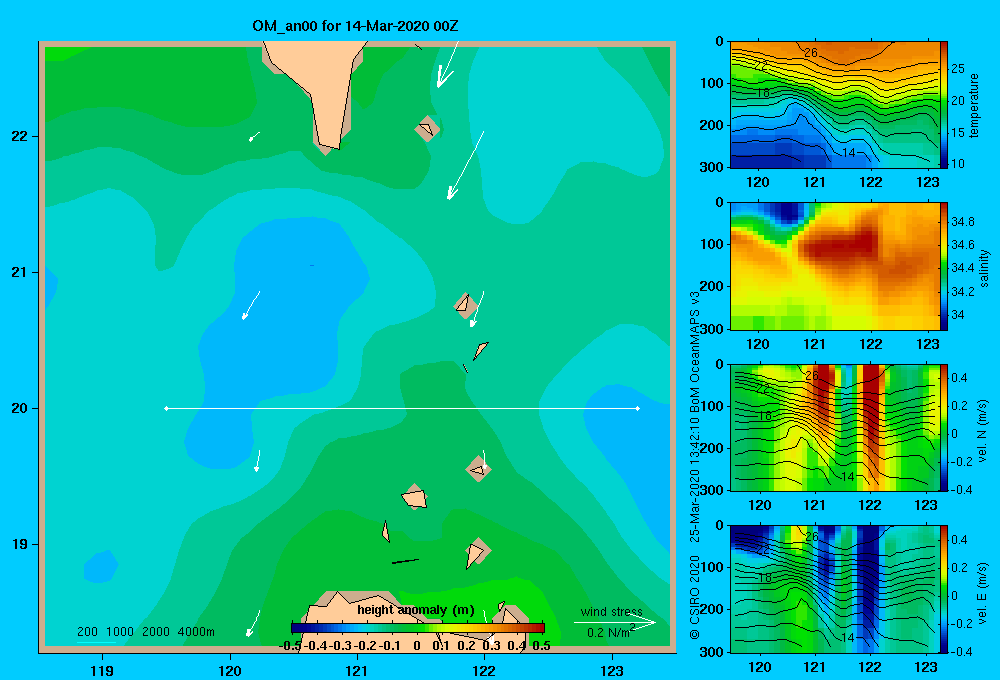The height and width of the screenshot is (680, 1000).
Task: Click the salinity colorbar
Action: [944, 266]
